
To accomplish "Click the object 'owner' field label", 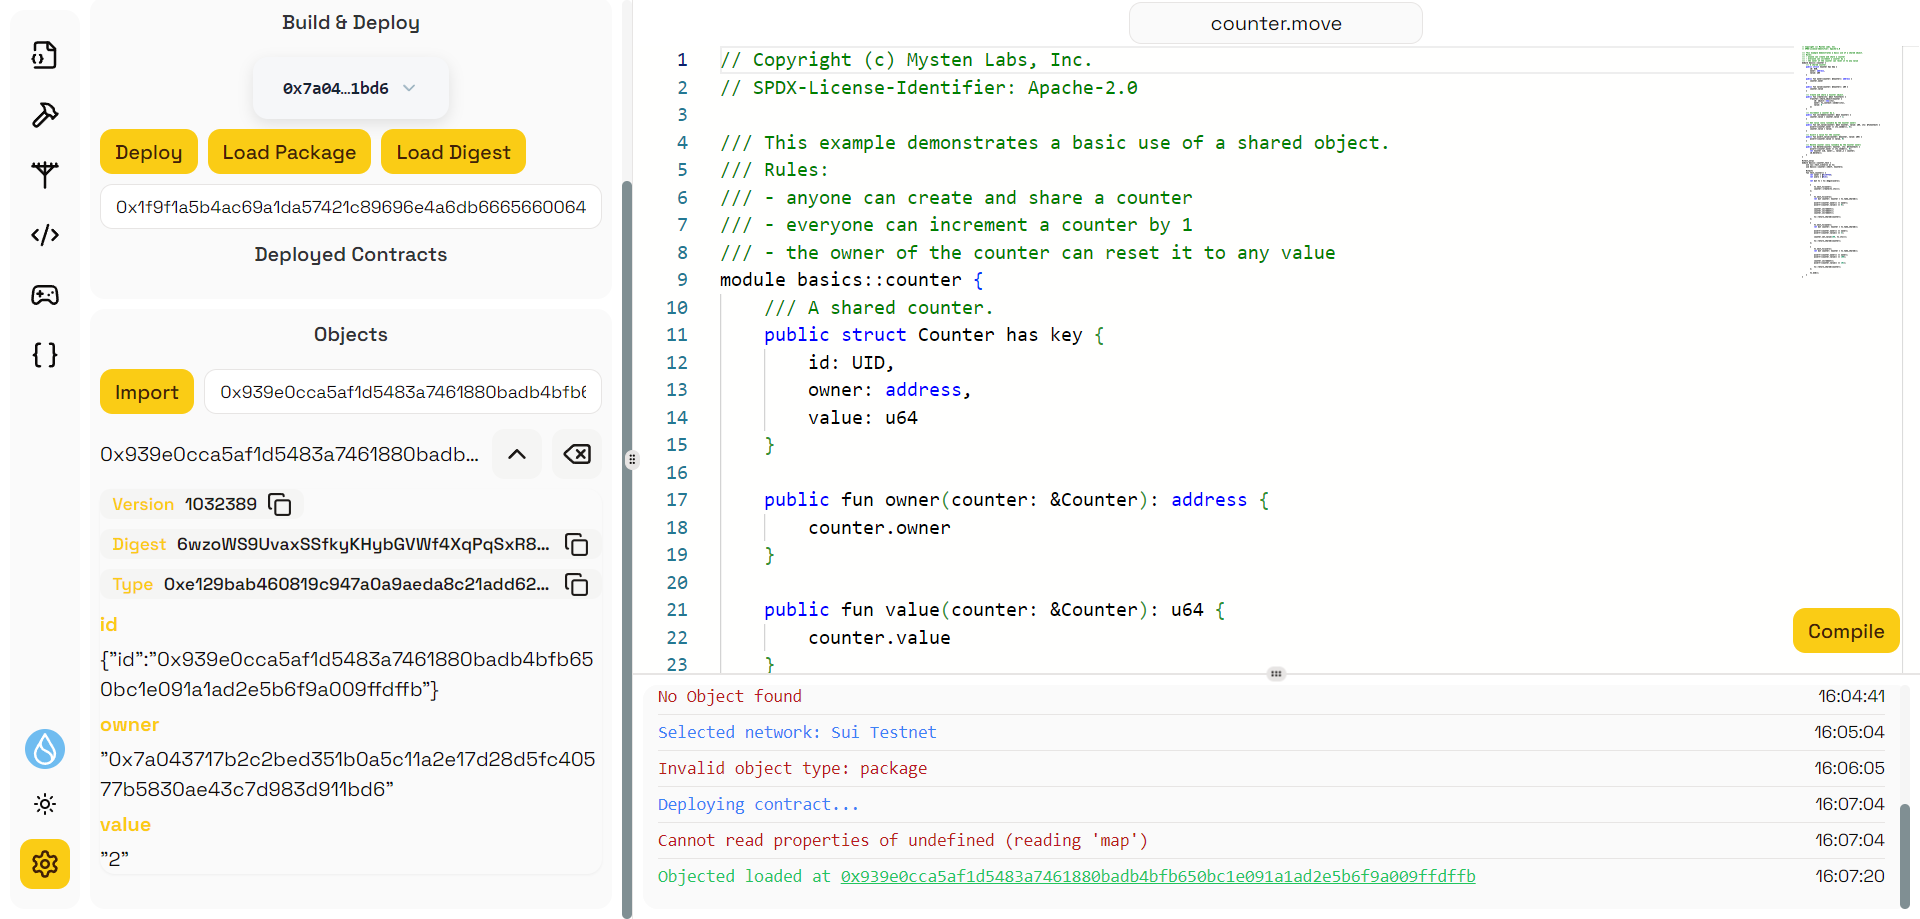I will pos(130,725).
